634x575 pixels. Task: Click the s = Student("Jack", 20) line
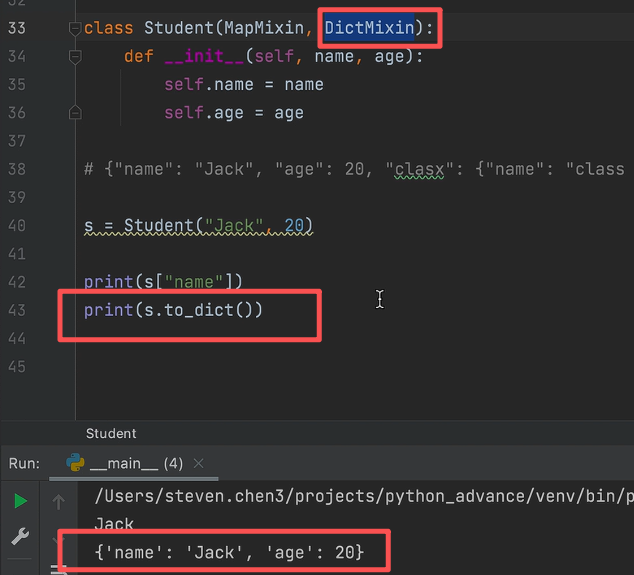198,225
